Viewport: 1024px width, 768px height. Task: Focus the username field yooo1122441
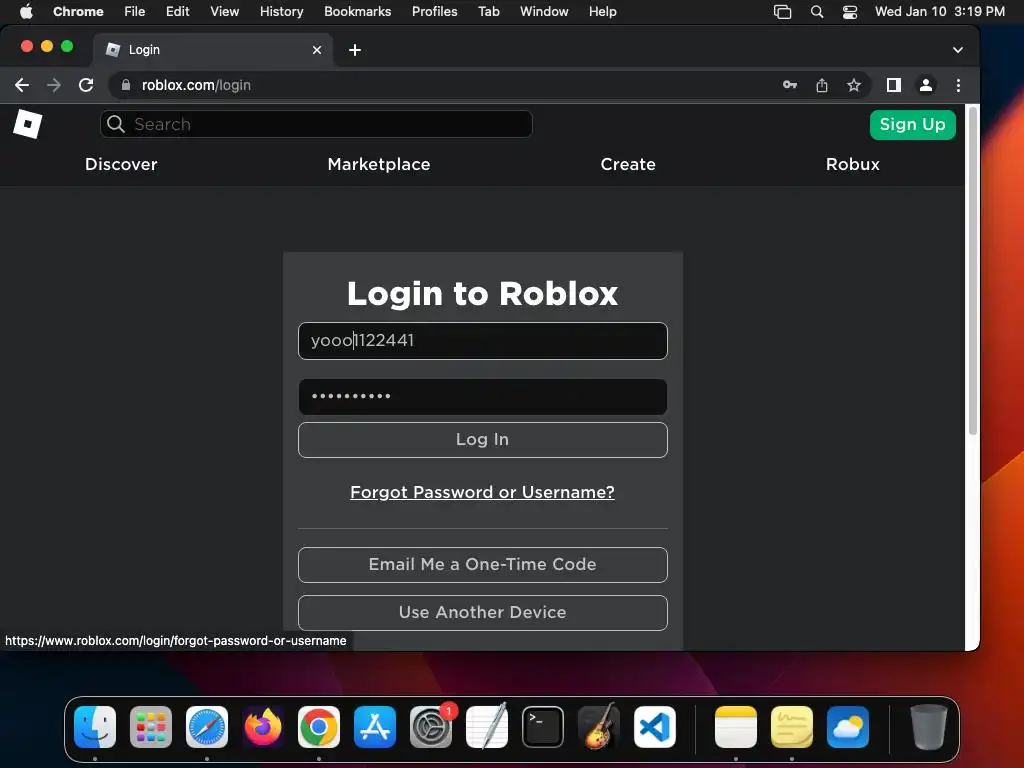483,341
